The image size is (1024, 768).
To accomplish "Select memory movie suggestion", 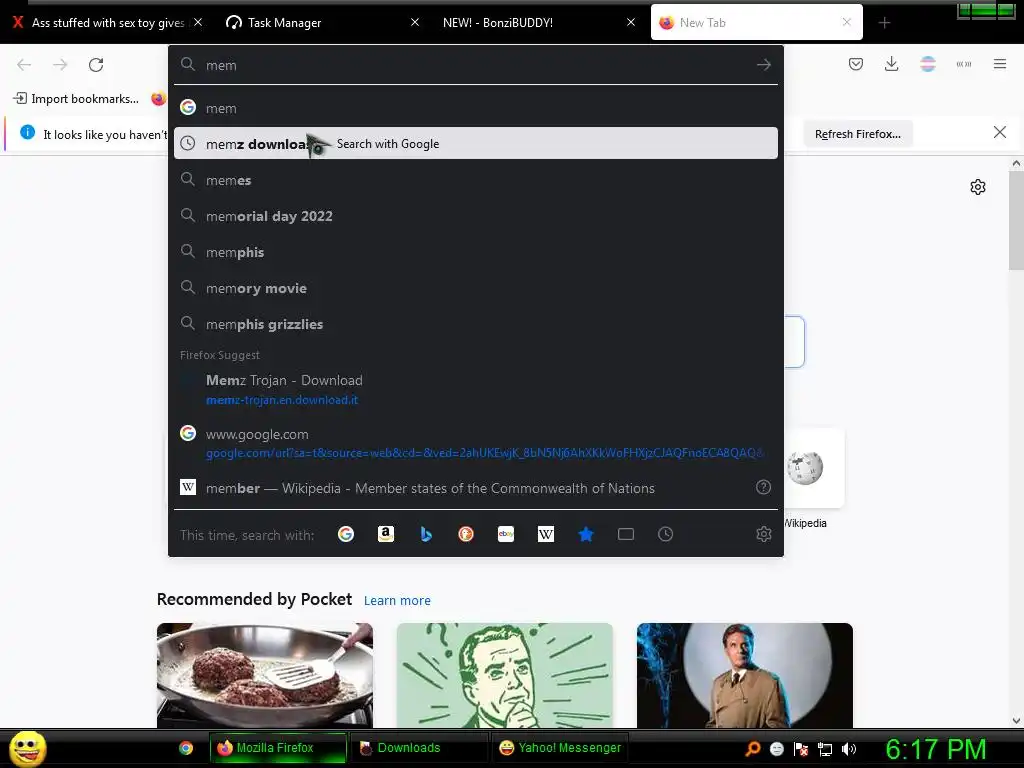I will [x=475, y=287].
